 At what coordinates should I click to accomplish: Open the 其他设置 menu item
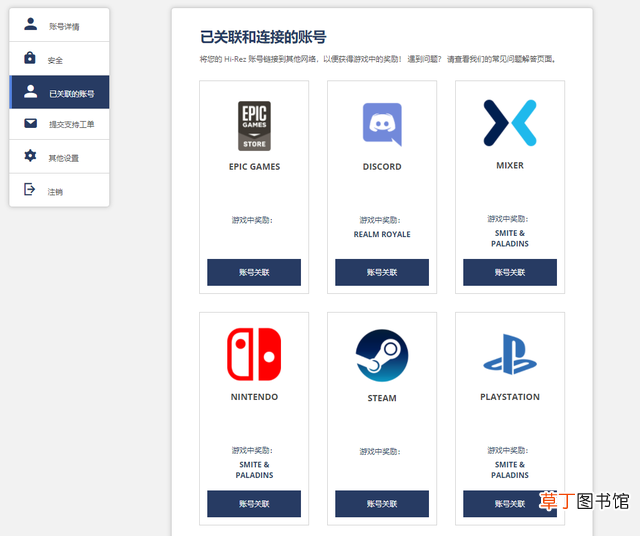pyautogui.click(x=59, y=156)
